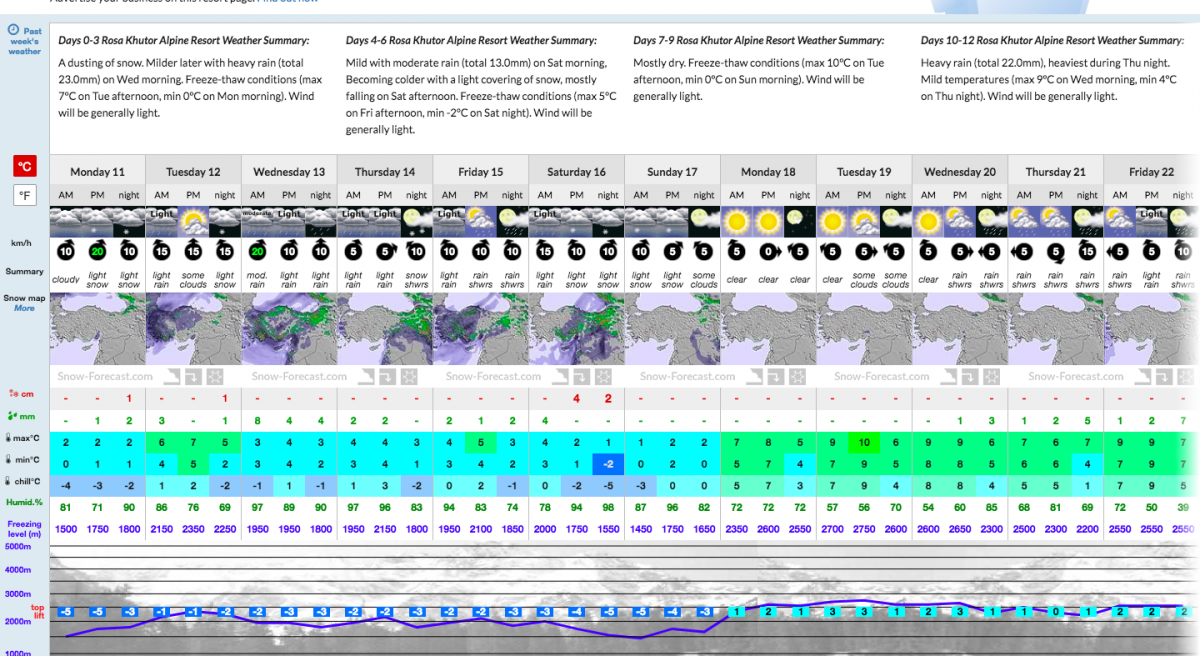Click Wednesday 13 AM wind speed 20 icon

click(258, 250)
